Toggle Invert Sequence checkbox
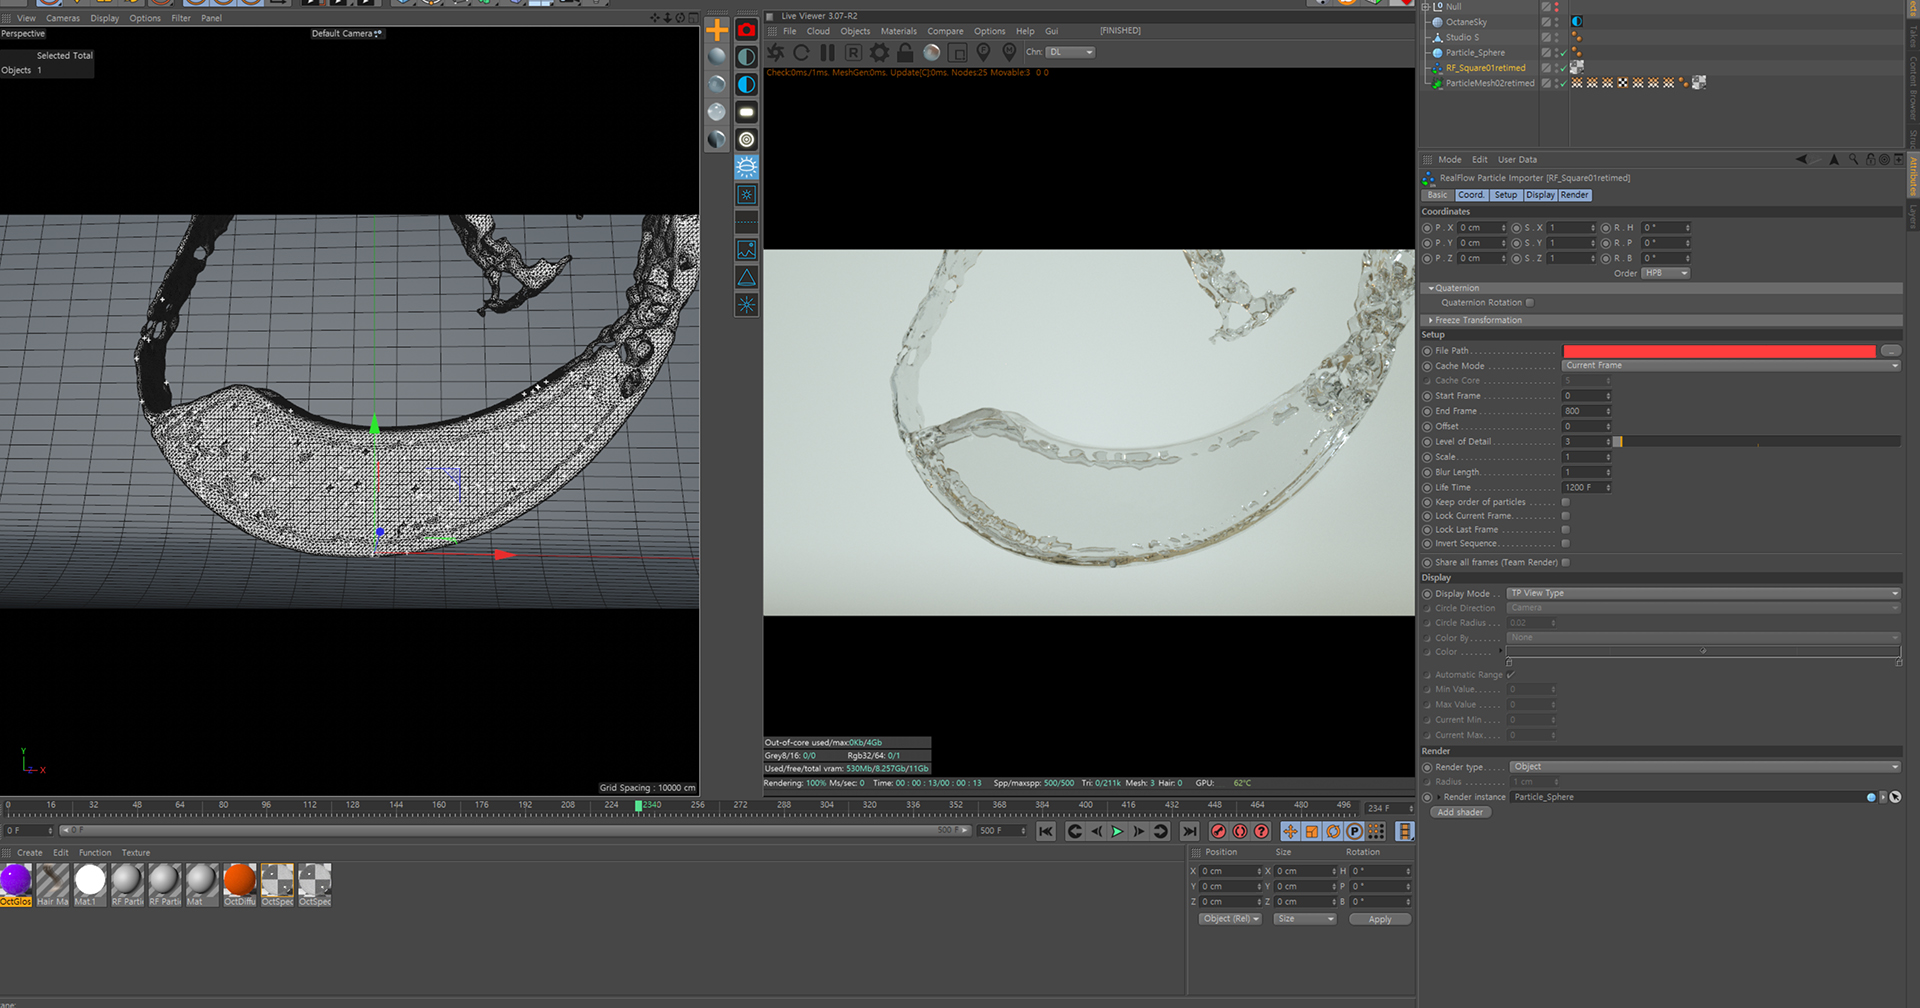 [1565, 544]
